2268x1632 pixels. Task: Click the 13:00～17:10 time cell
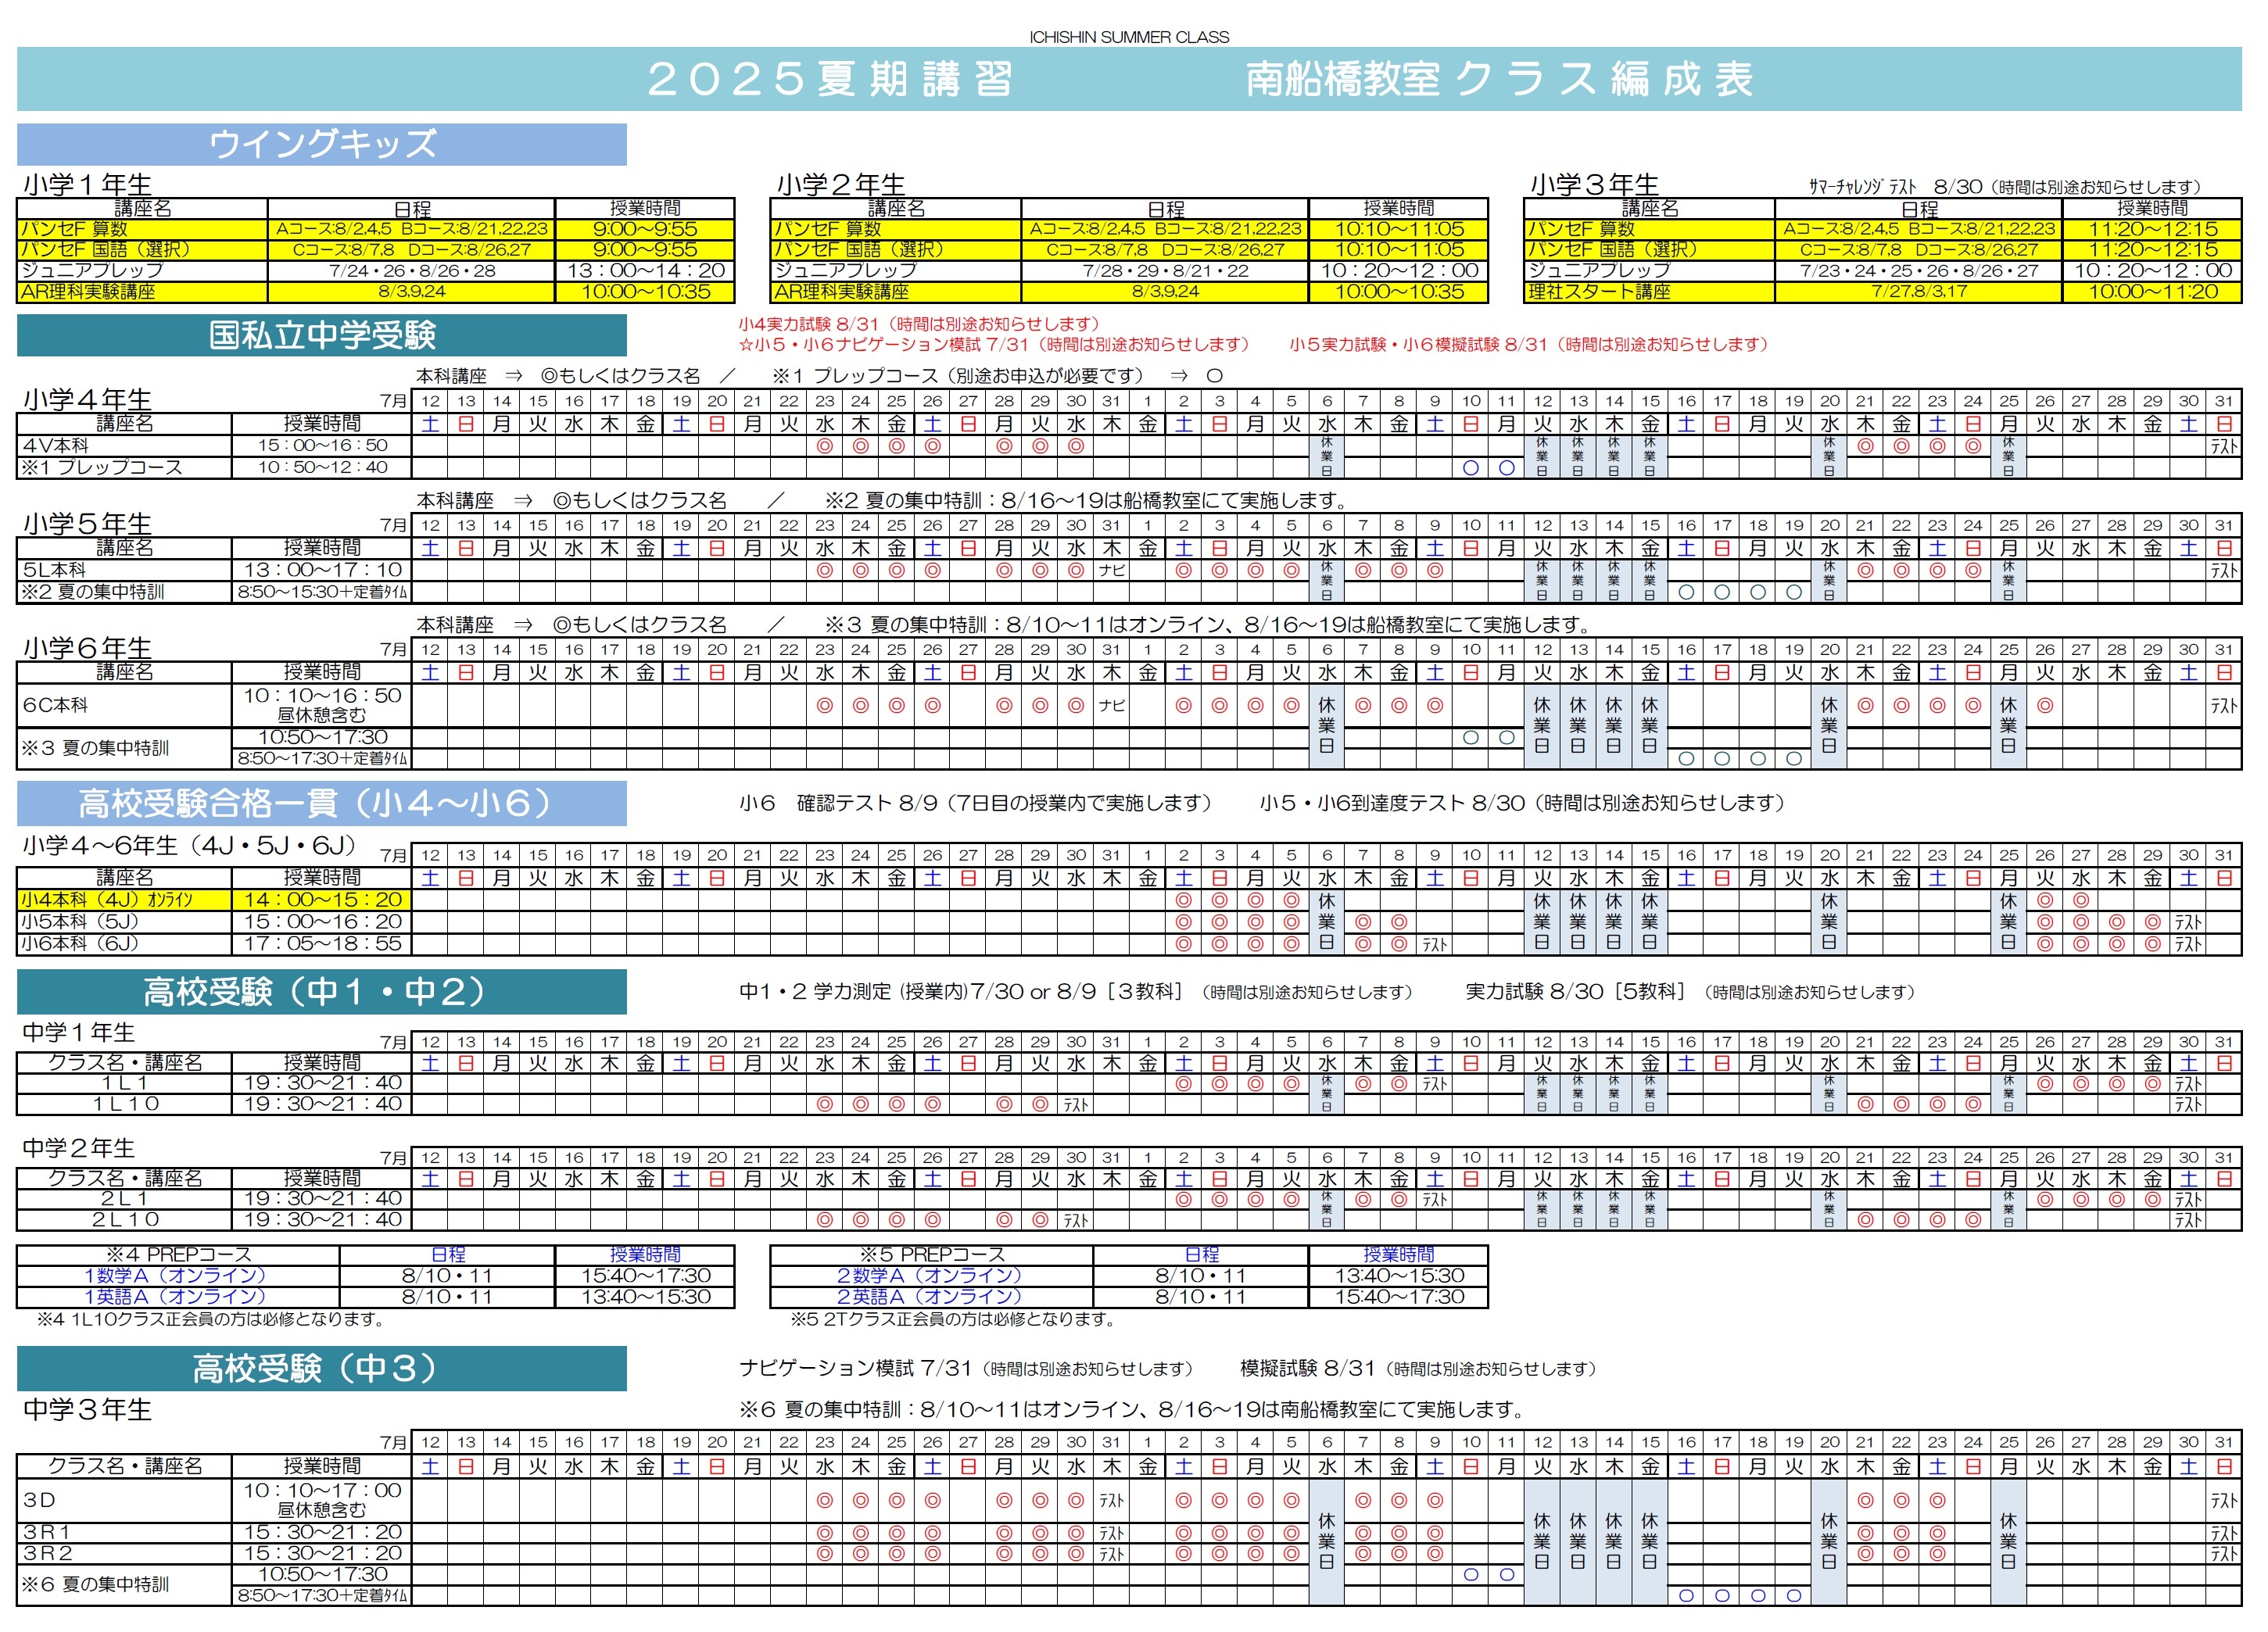[322, 570]
